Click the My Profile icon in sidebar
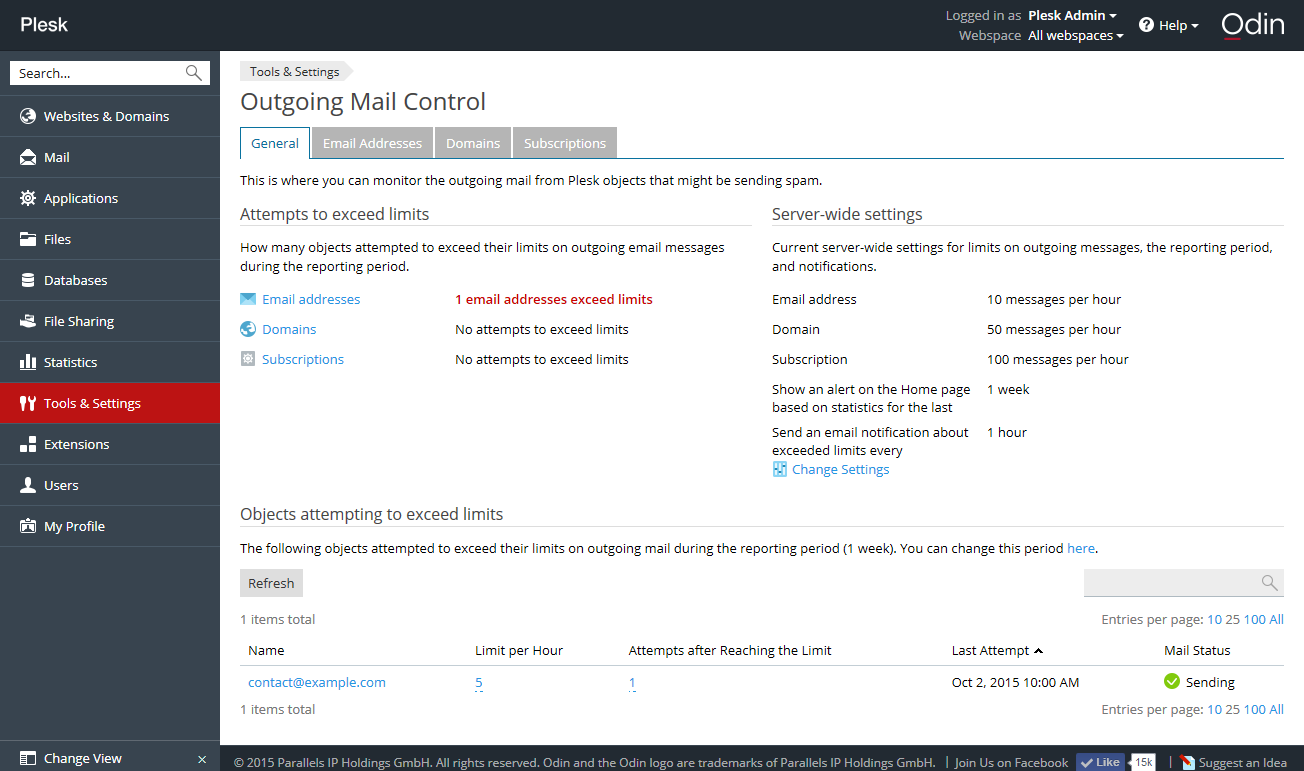This screenshot has height=771, width=1304. pos(28,526)
